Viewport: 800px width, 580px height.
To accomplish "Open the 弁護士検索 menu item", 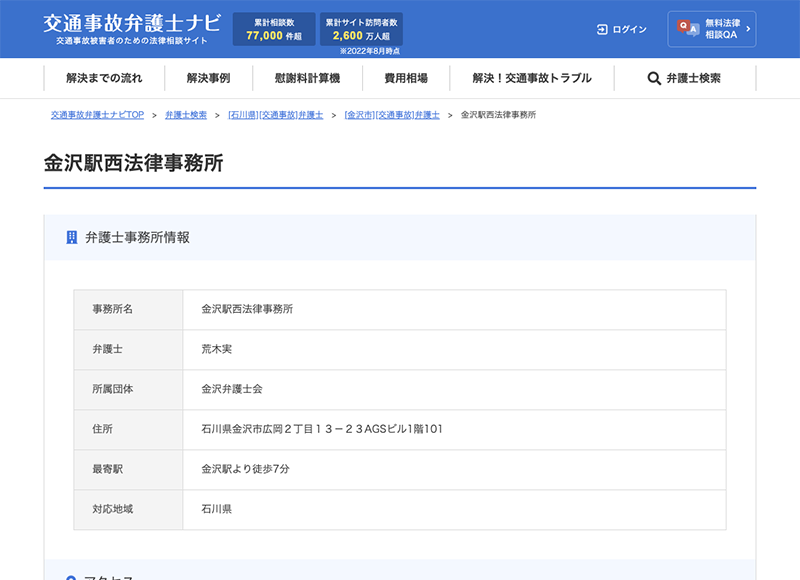I will (685, 78).
